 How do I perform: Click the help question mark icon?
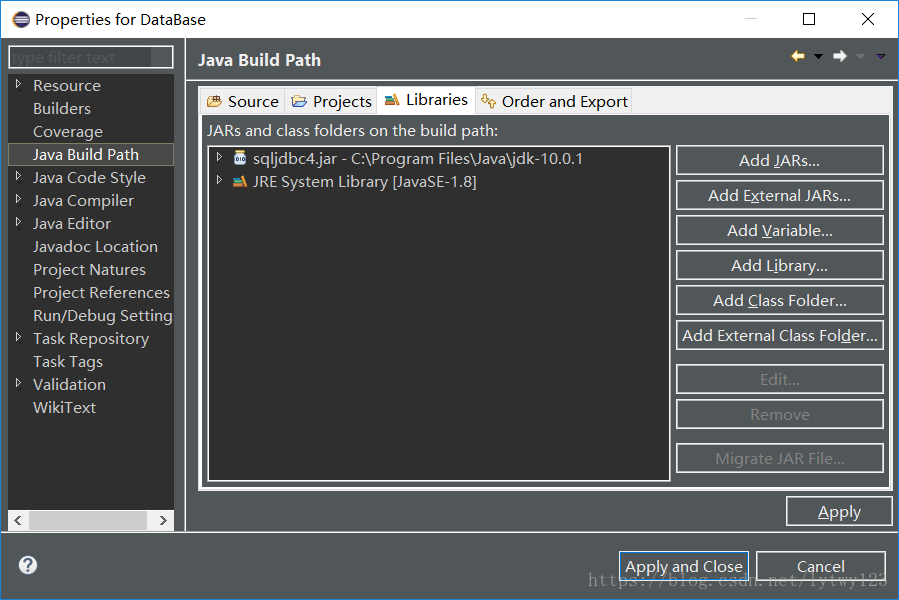point(28,565)
